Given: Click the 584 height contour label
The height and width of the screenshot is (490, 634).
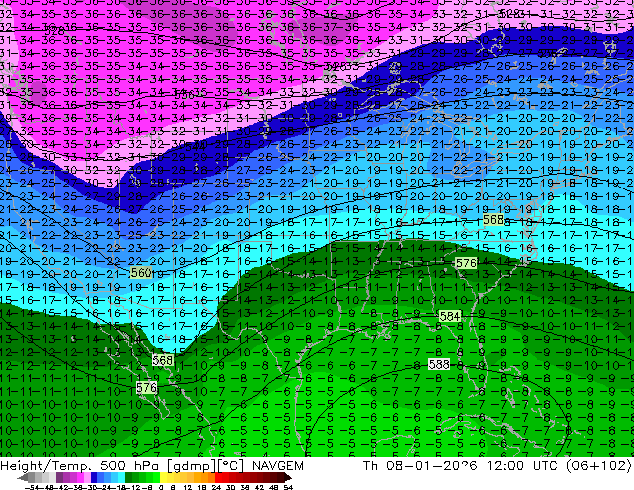Looking at the screenshot, I should tap(450, 316).
